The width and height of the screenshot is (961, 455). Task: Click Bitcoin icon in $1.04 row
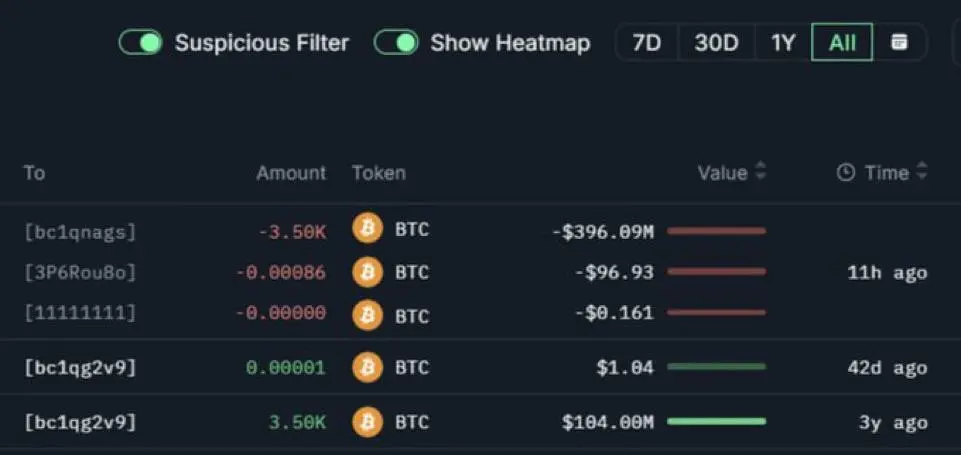[x=367, y=367]
